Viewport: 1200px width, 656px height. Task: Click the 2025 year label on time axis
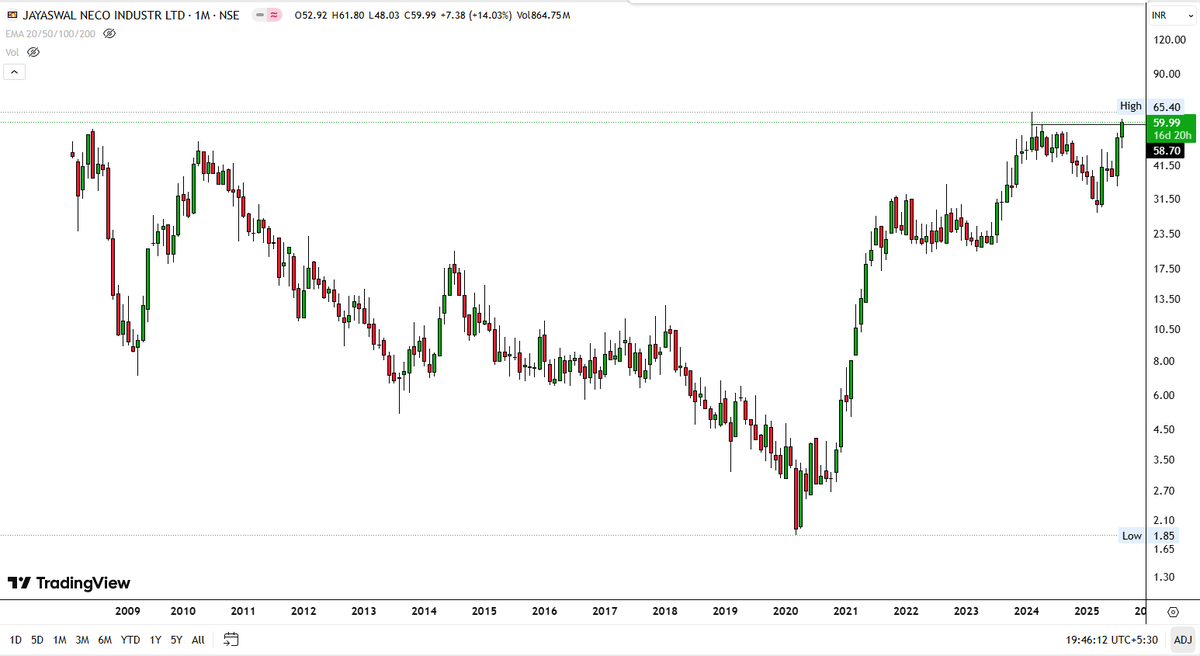point(1086,610)
